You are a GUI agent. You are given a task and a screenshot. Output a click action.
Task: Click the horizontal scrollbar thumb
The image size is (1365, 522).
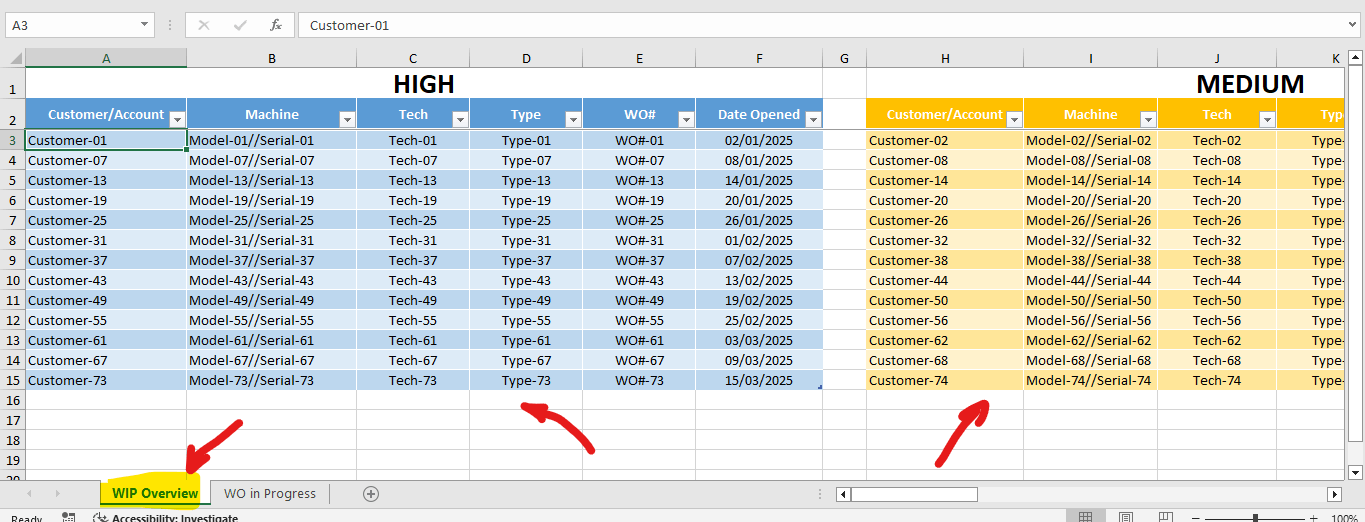tap(914, 494)
